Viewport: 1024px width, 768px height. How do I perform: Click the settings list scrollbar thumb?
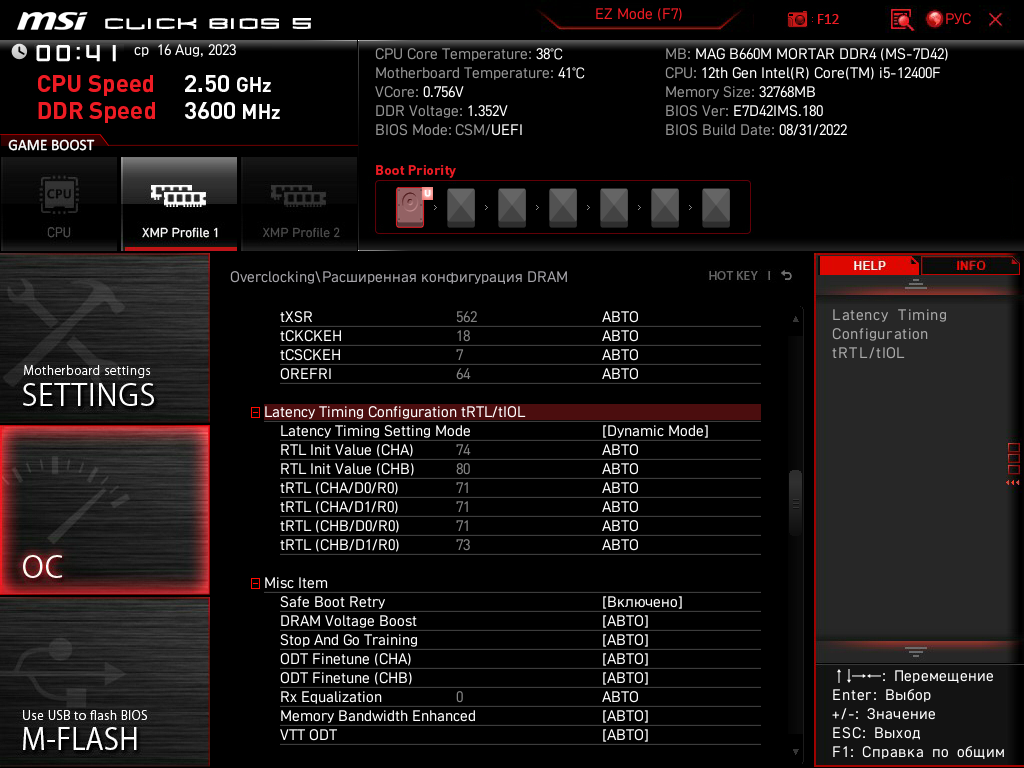coord(795,503)
